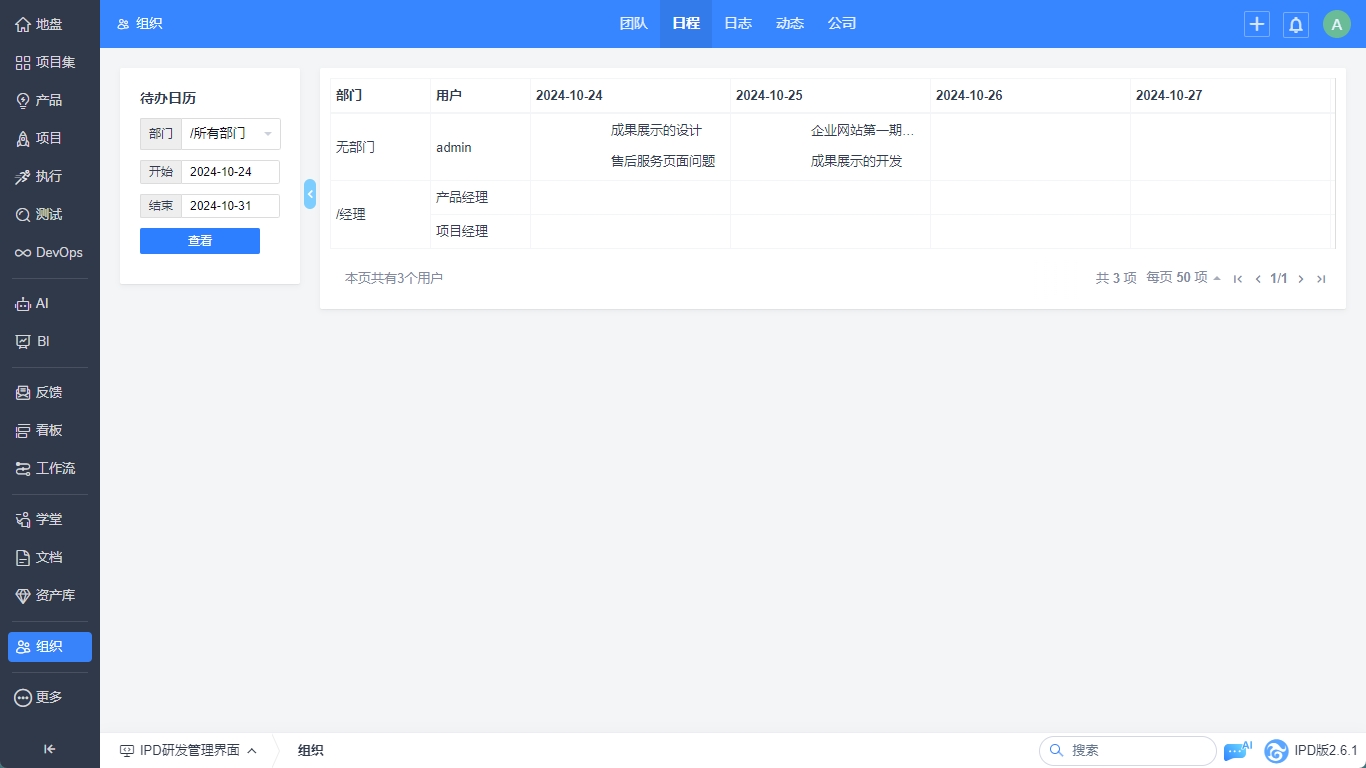The image size is (1366, 768).
Task: Switch to the 动态 tab
Action: click(x=790, y=24)
